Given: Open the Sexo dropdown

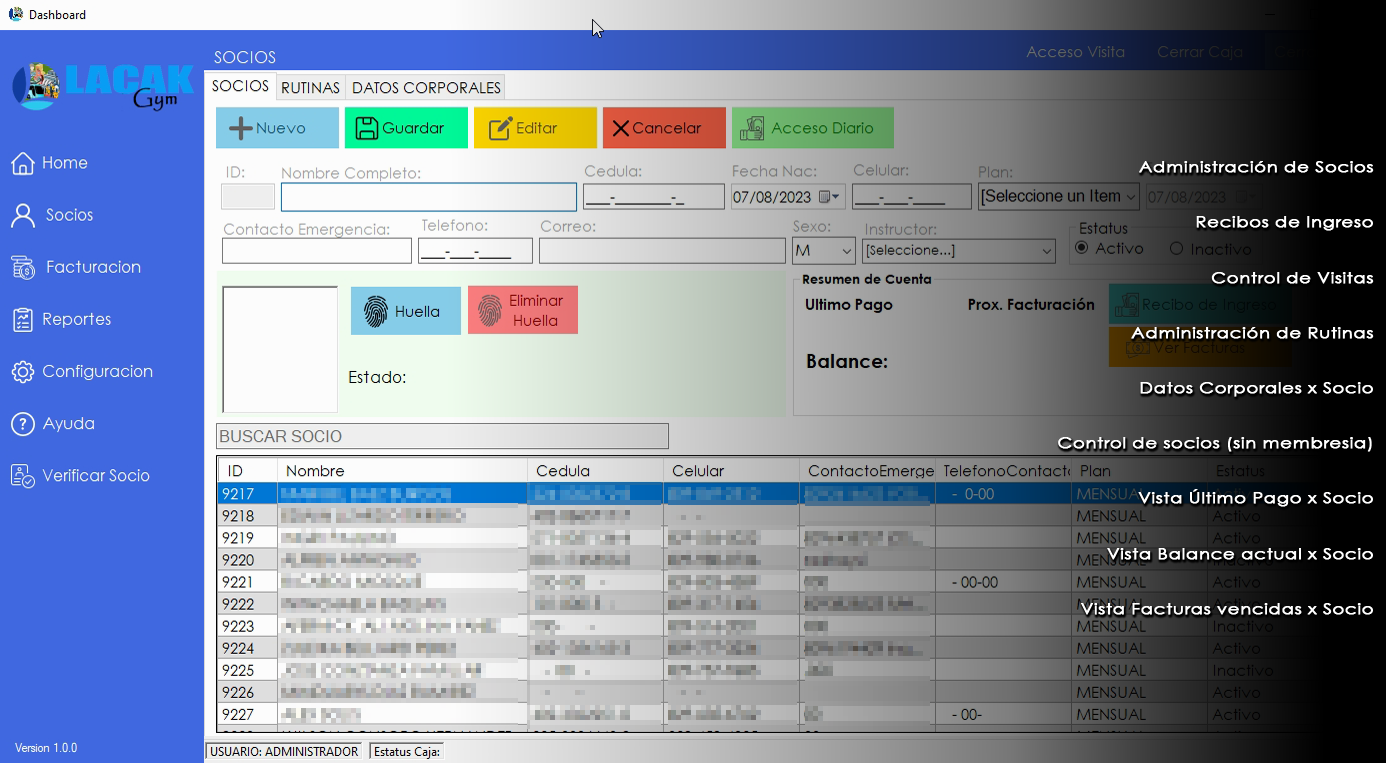Looking at the screenshot, I should click(x=846, y=250).
